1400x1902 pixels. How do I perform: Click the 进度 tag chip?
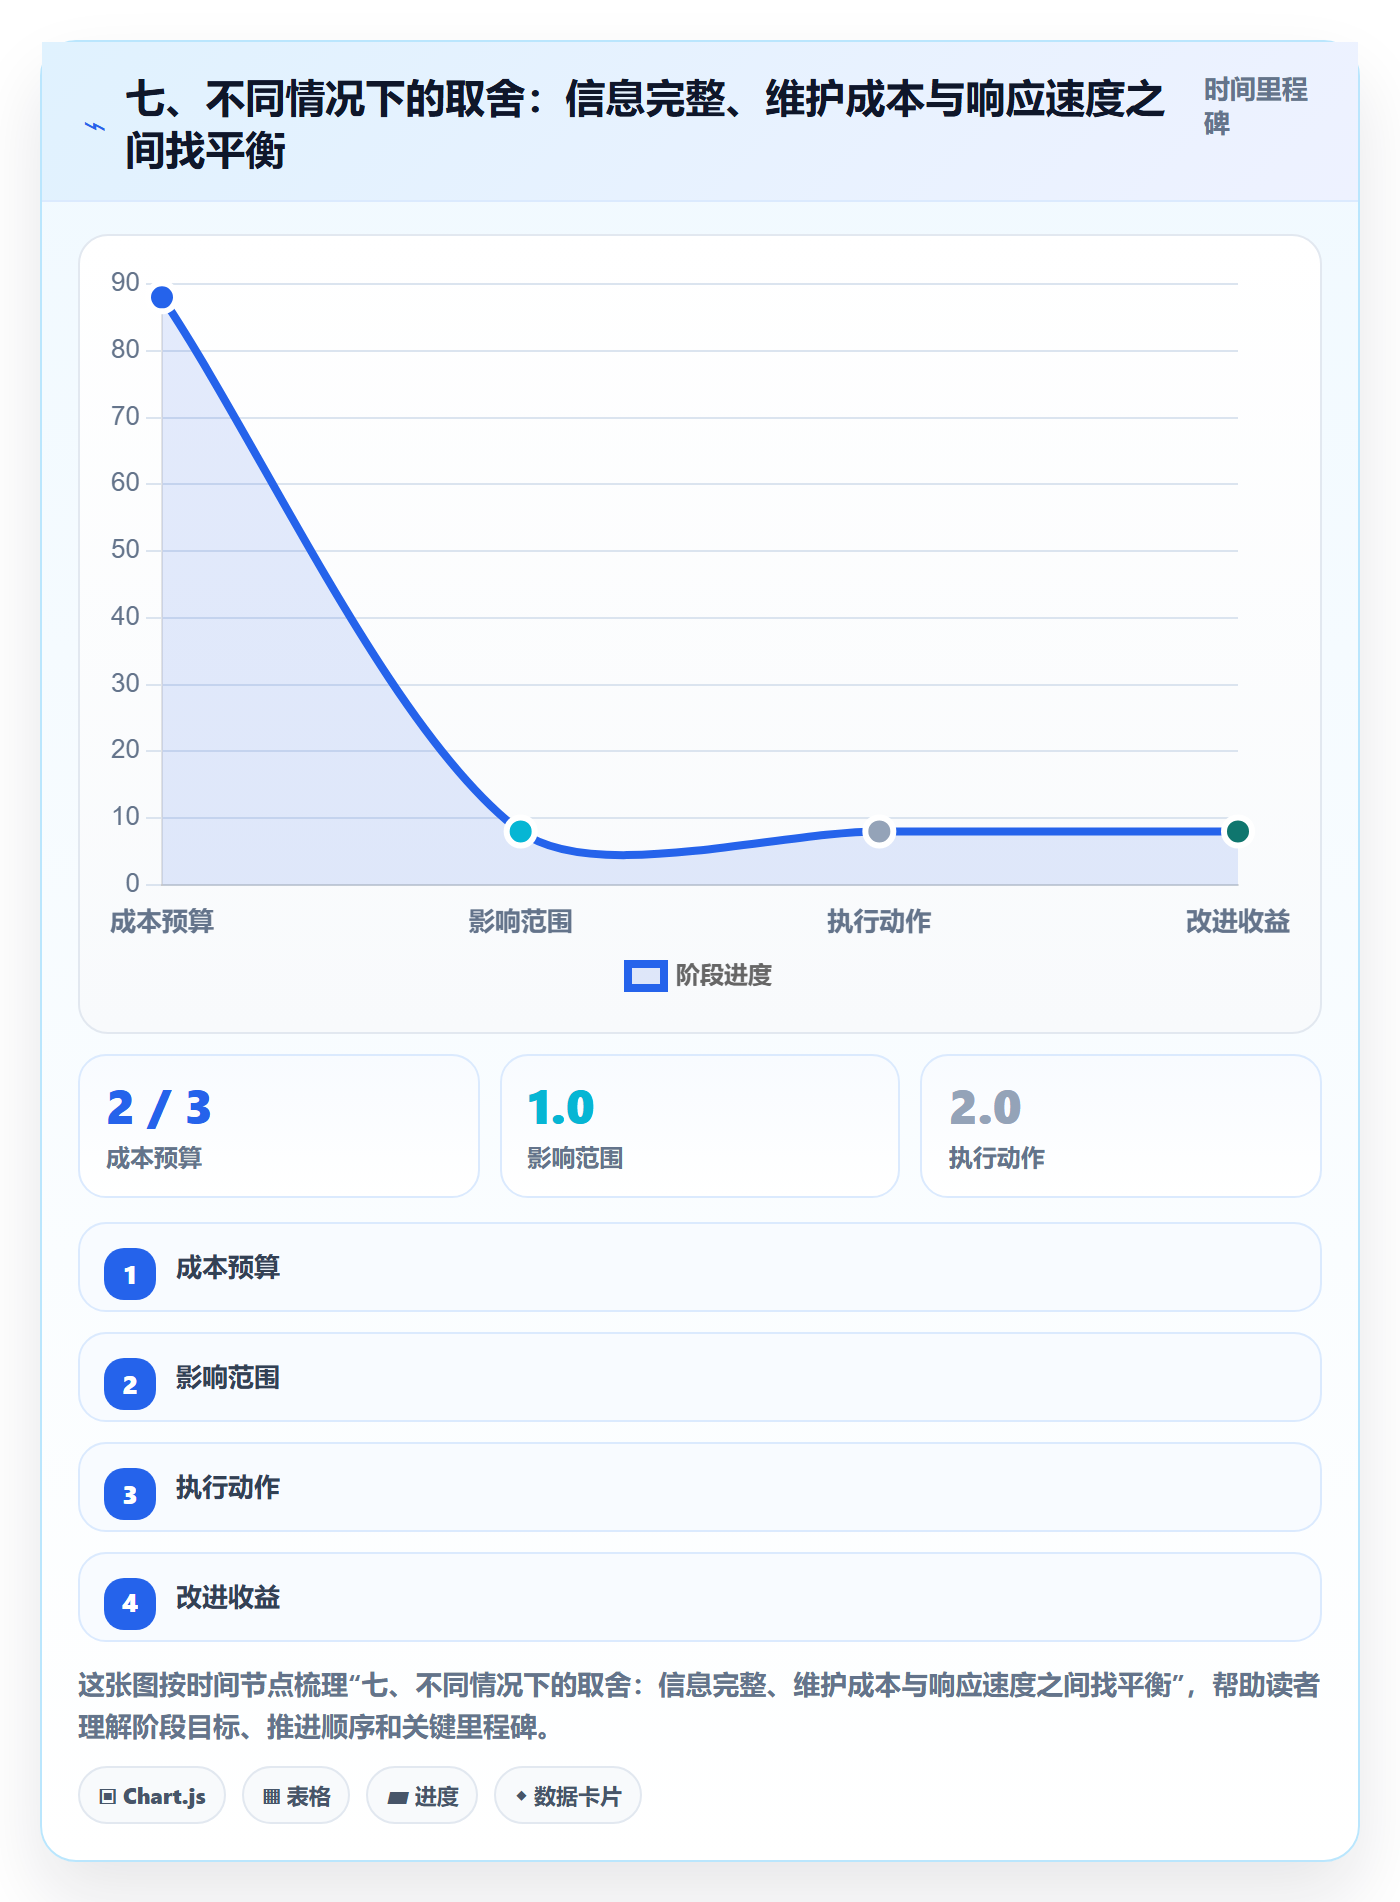click(422, 1796)
